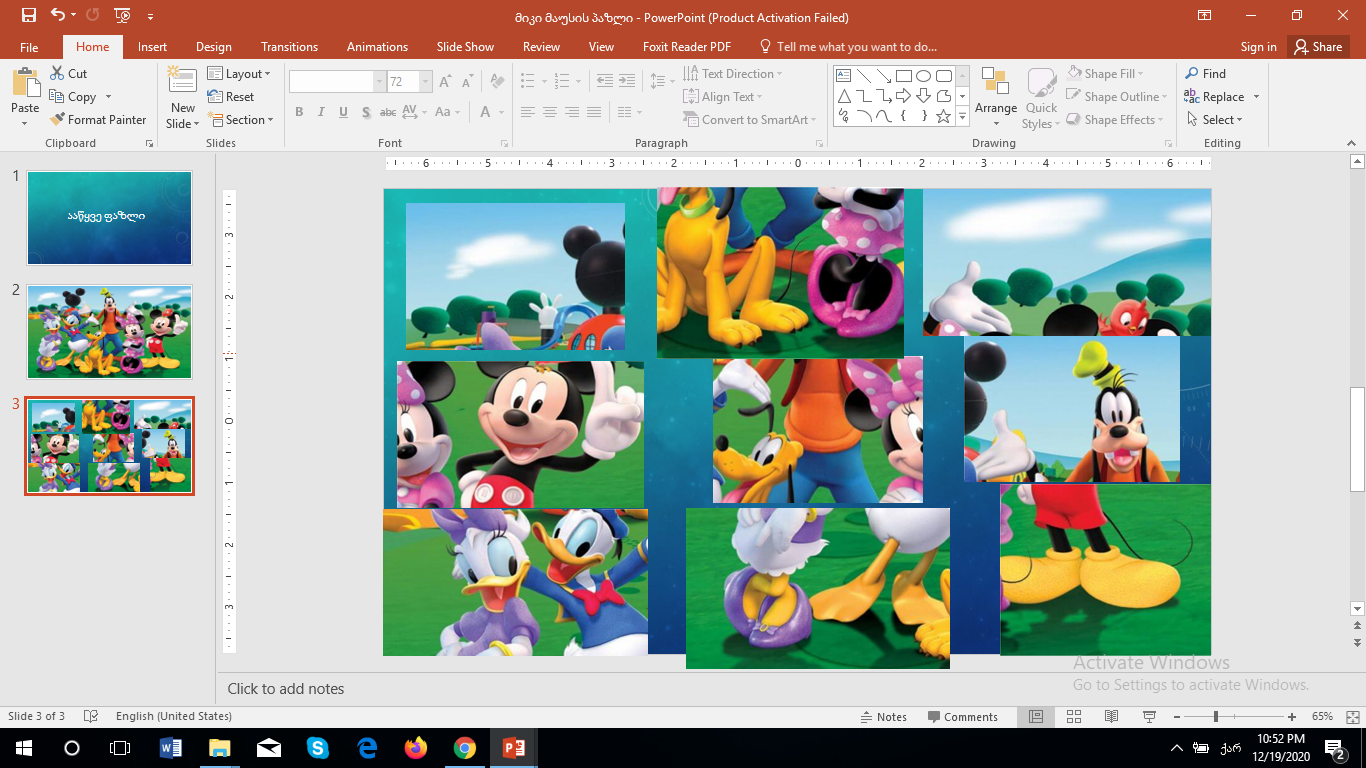Switch to Reading View

[1111, 717]
